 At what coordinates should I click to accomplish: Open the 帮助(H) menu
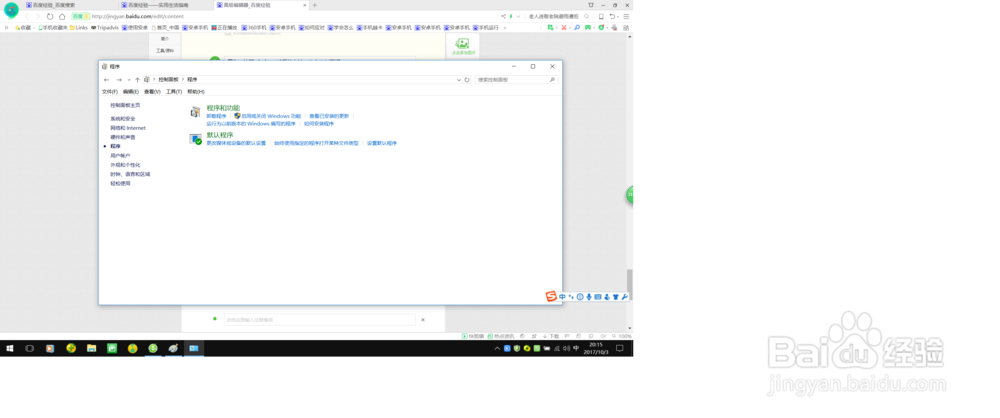click(x=196, y=92)
